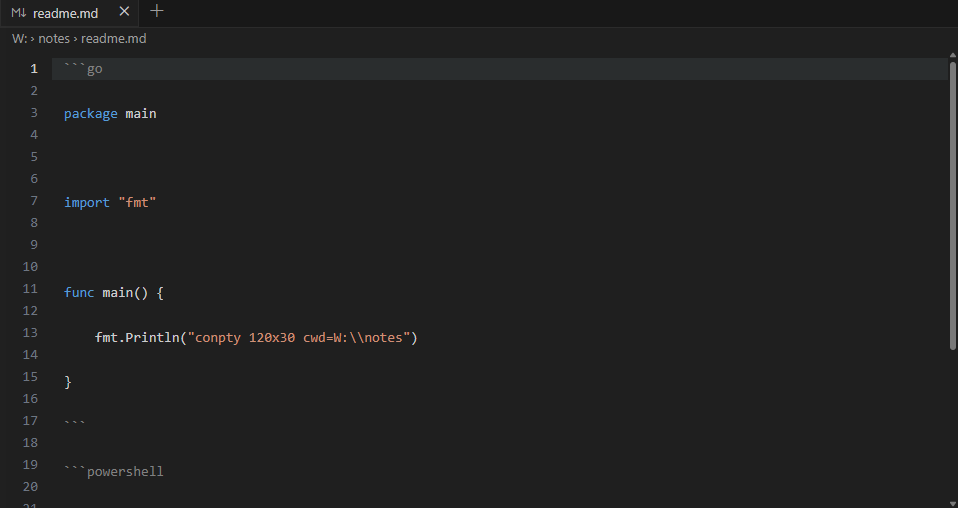The image size is (958, 508).
Task: Click line number 7 in the gutter
Action: coord(34,201)
